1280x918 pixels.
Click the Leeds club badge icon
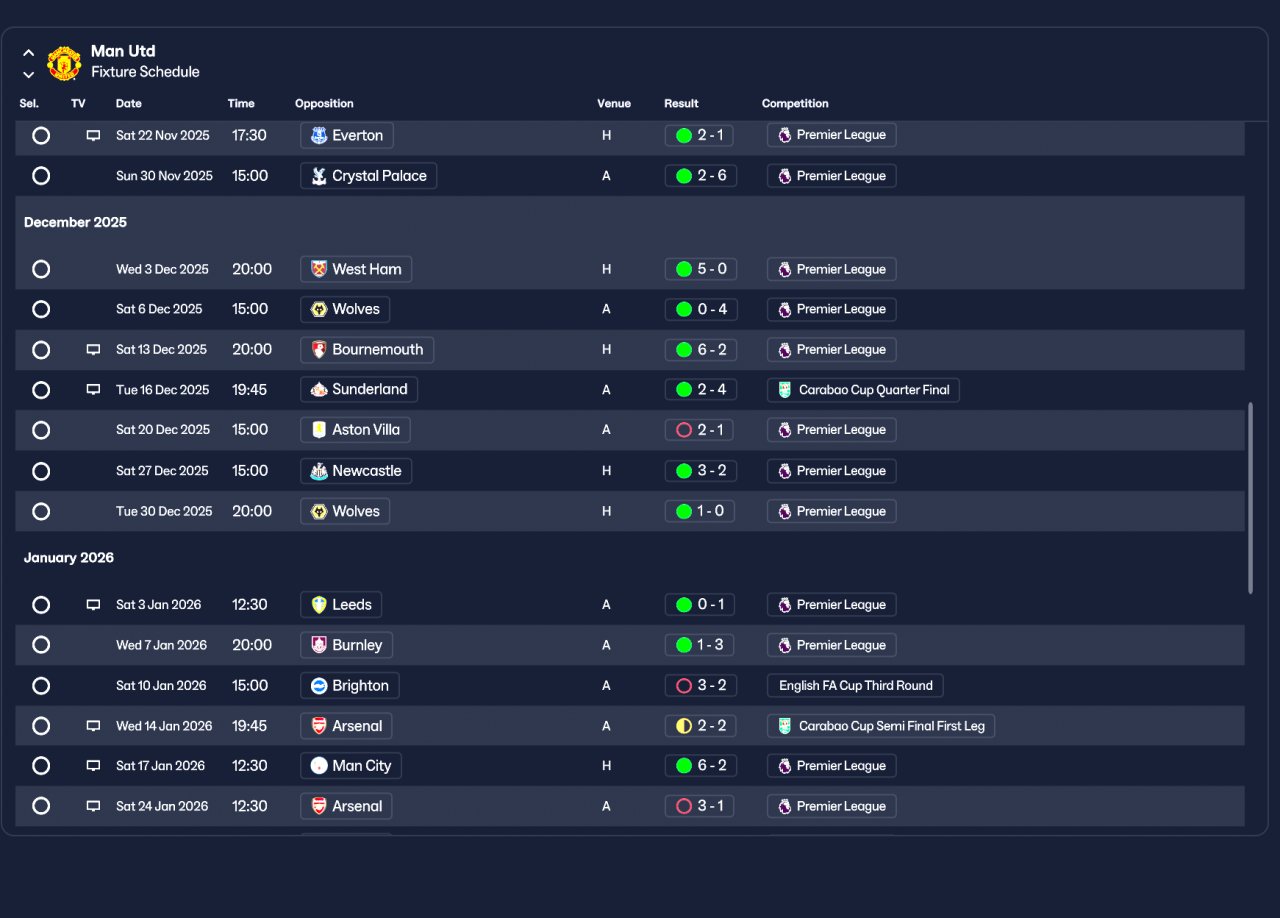pyautogui.click(x=319, y=605)
